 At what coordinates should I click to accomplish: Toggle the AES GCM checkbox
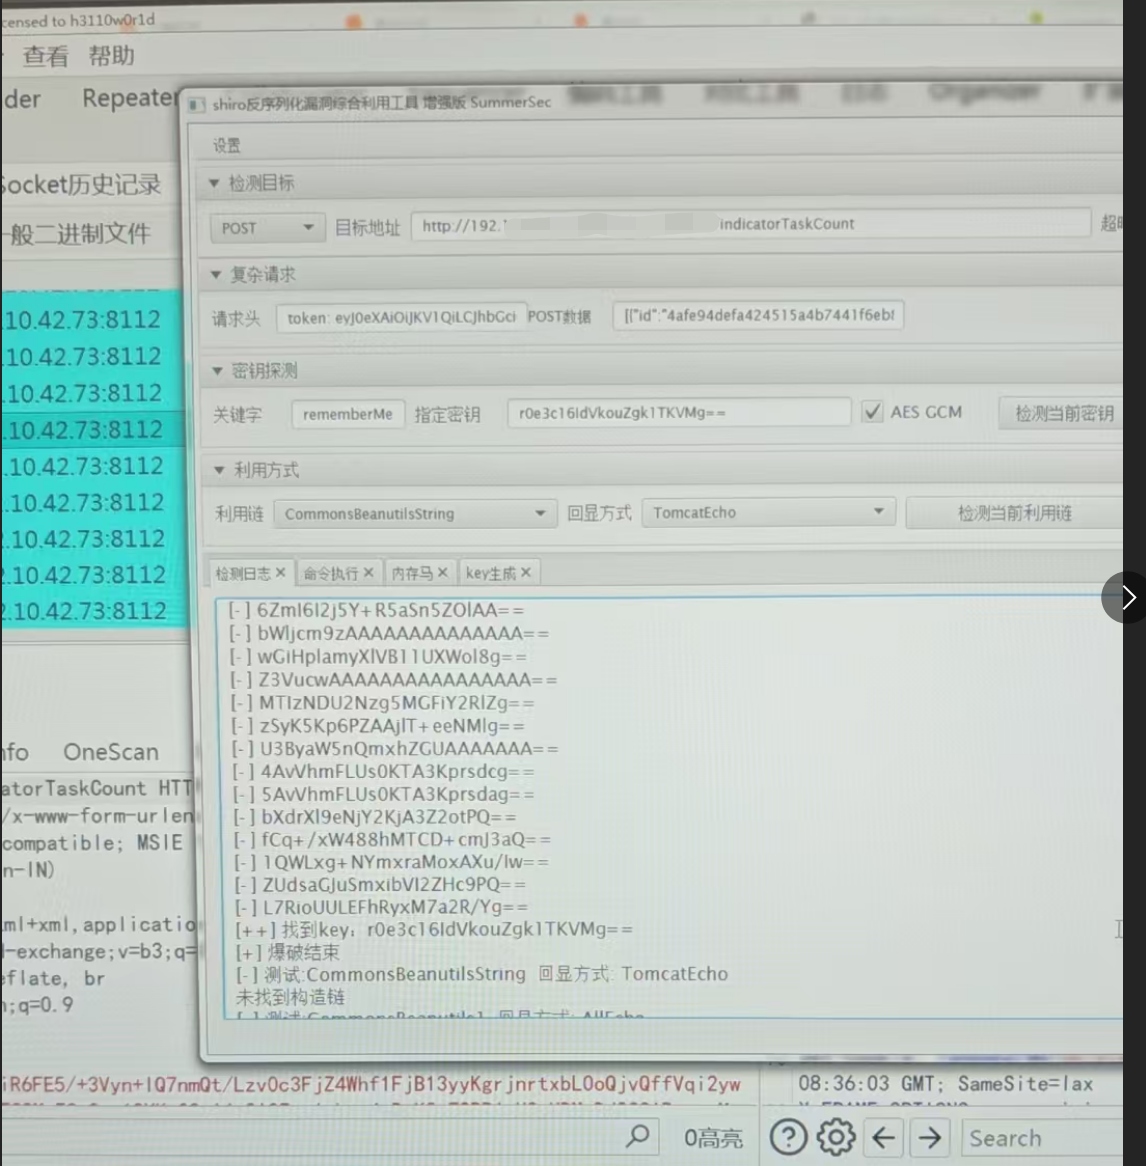click(x=873, y=412)
